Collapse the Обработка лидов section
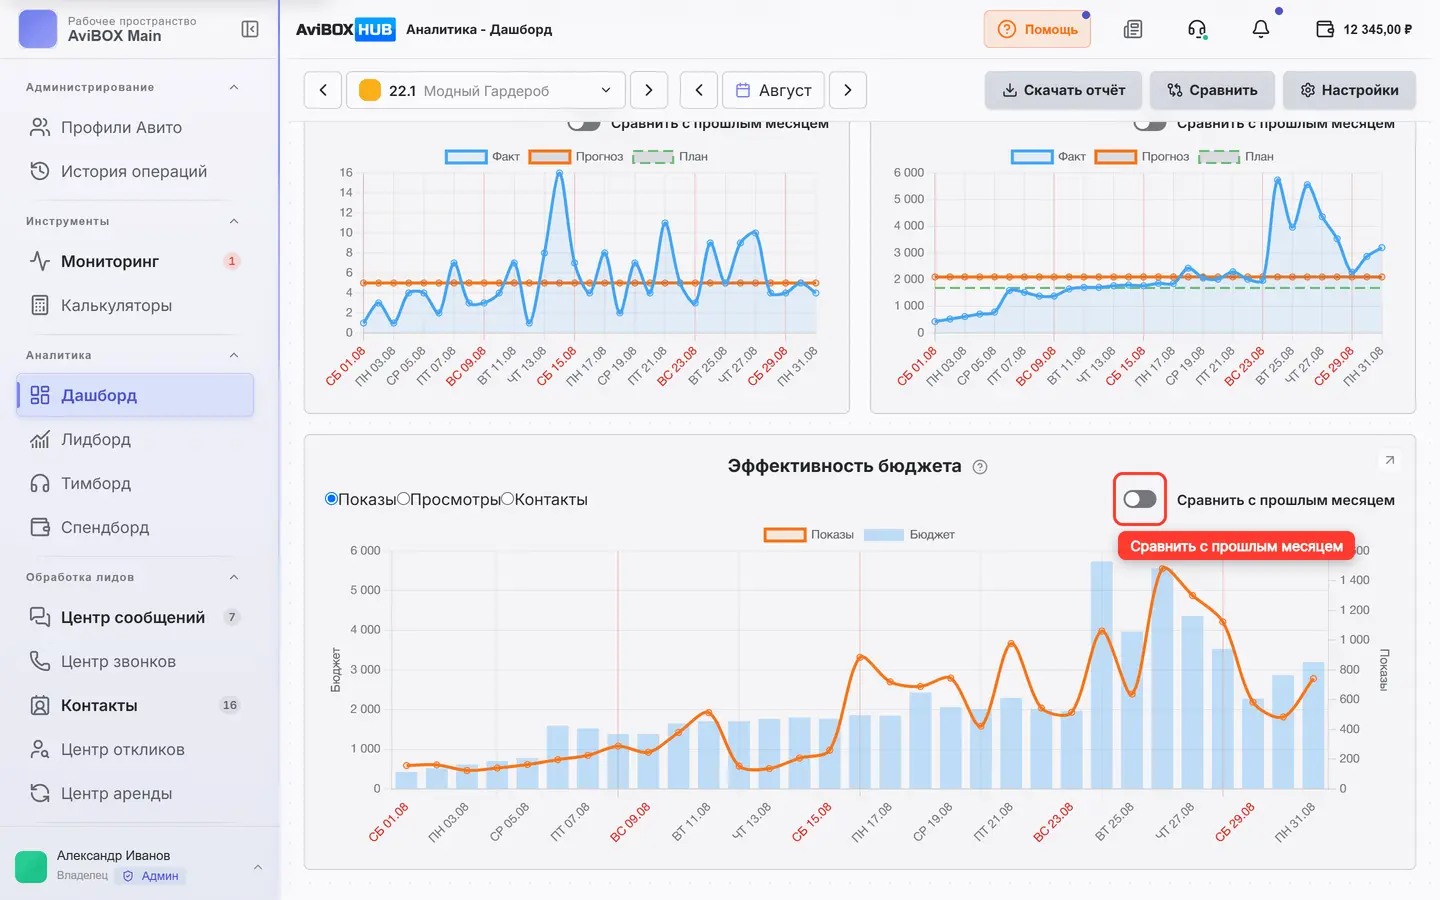 [x=234, y=577]
